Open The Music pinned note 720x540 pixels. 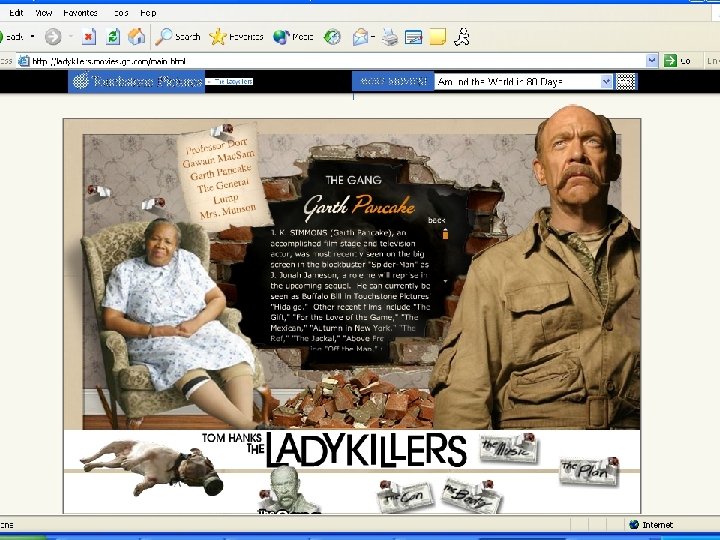509,447
